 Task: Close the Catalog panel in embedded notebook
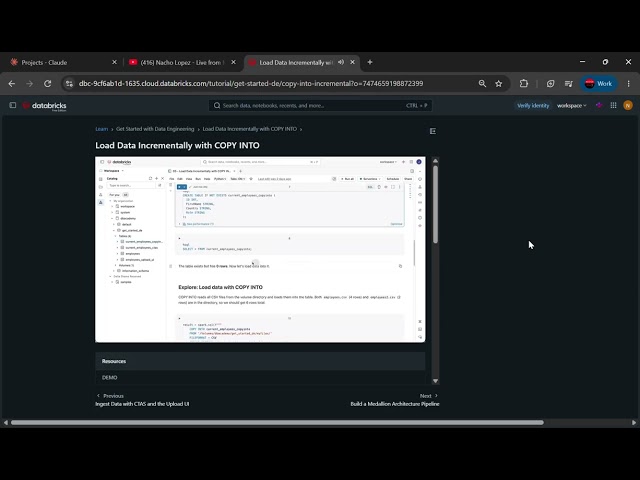point(162,178)
